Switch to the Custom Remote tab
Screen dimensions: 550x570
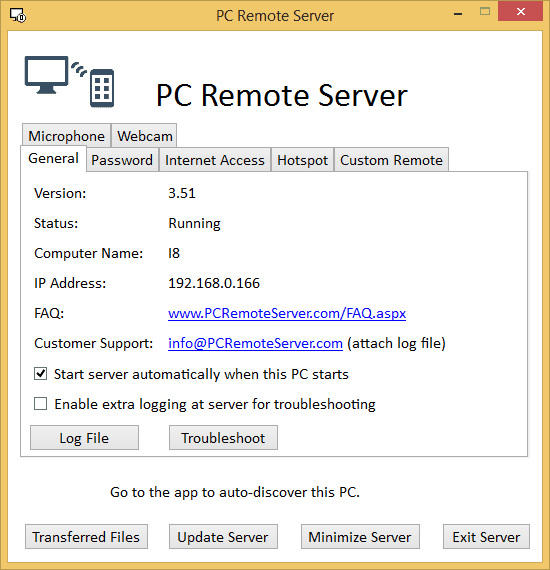click(x=392, y=160)
